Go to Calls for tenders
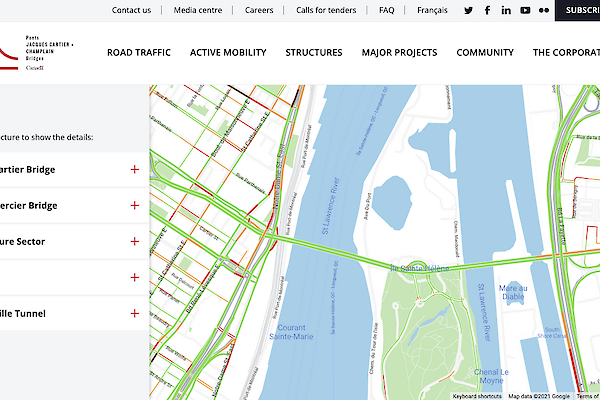The image size is (600, 400). click(x=325, y=10)
